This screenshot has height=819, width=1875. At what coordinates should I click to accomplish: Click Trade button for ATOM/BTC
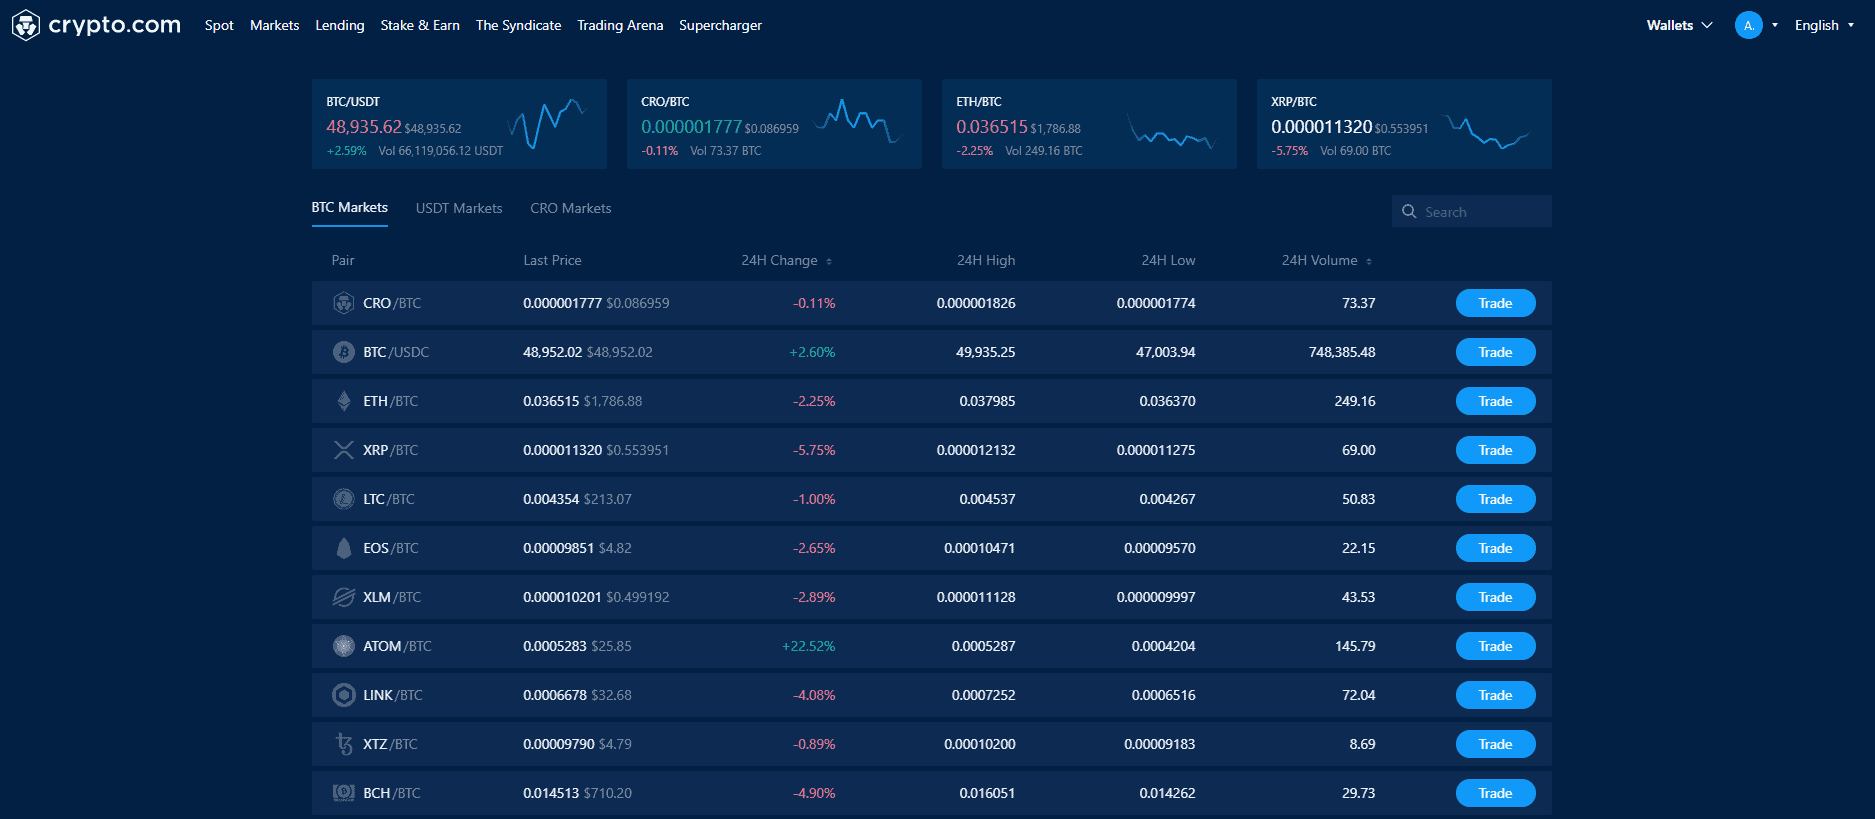[1495, 646]
